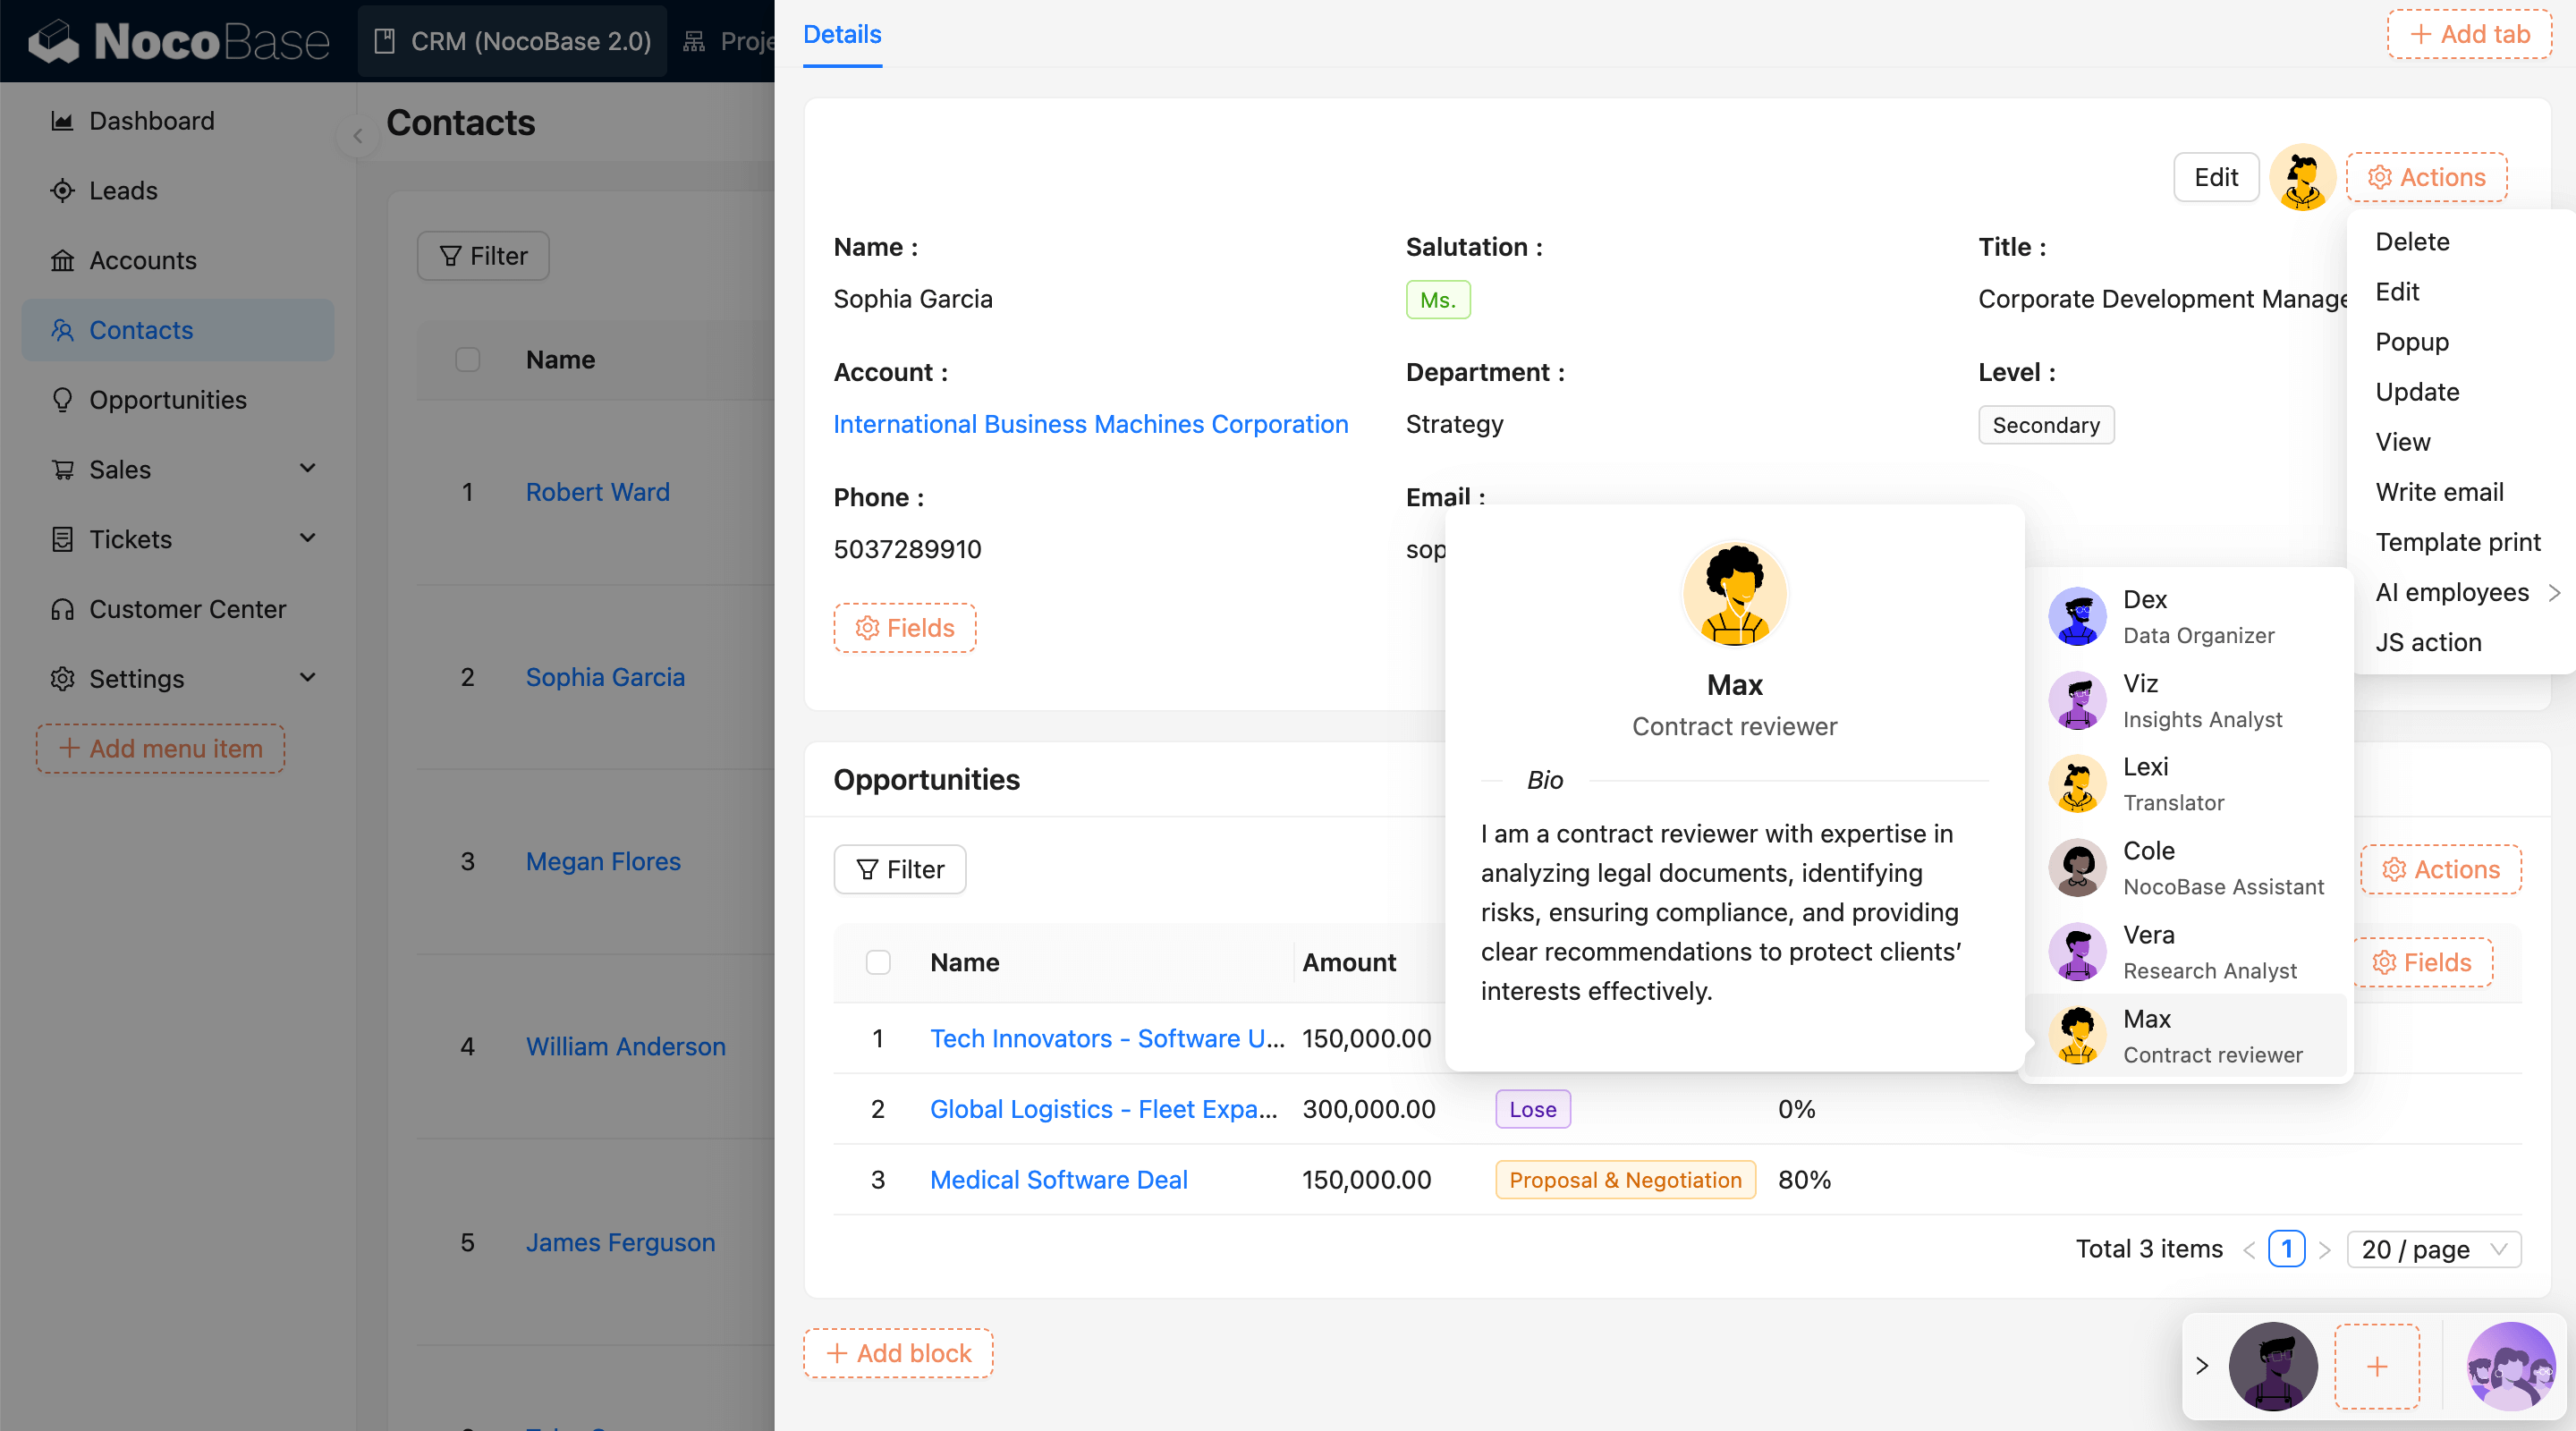Select Viz Insights Analyst avatar
Viewport: 2576px width, 1431px height.
[2077, 700]
